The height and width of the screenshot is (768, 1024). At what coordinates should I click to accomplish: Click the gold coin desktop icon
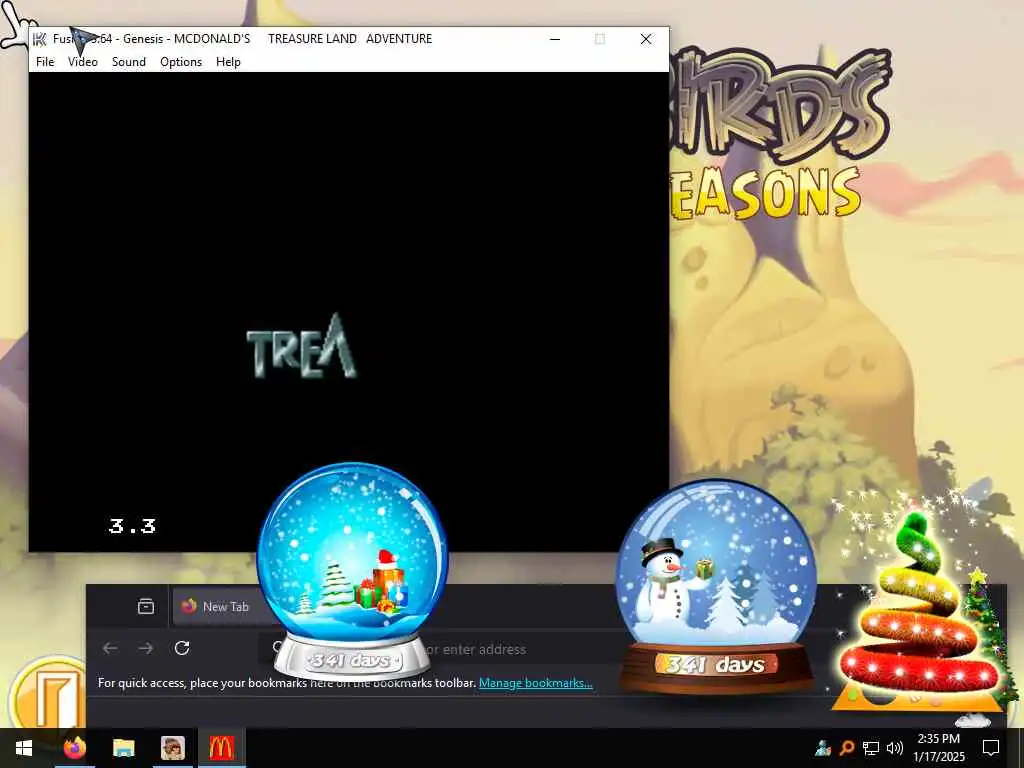[x=47, y=692]
